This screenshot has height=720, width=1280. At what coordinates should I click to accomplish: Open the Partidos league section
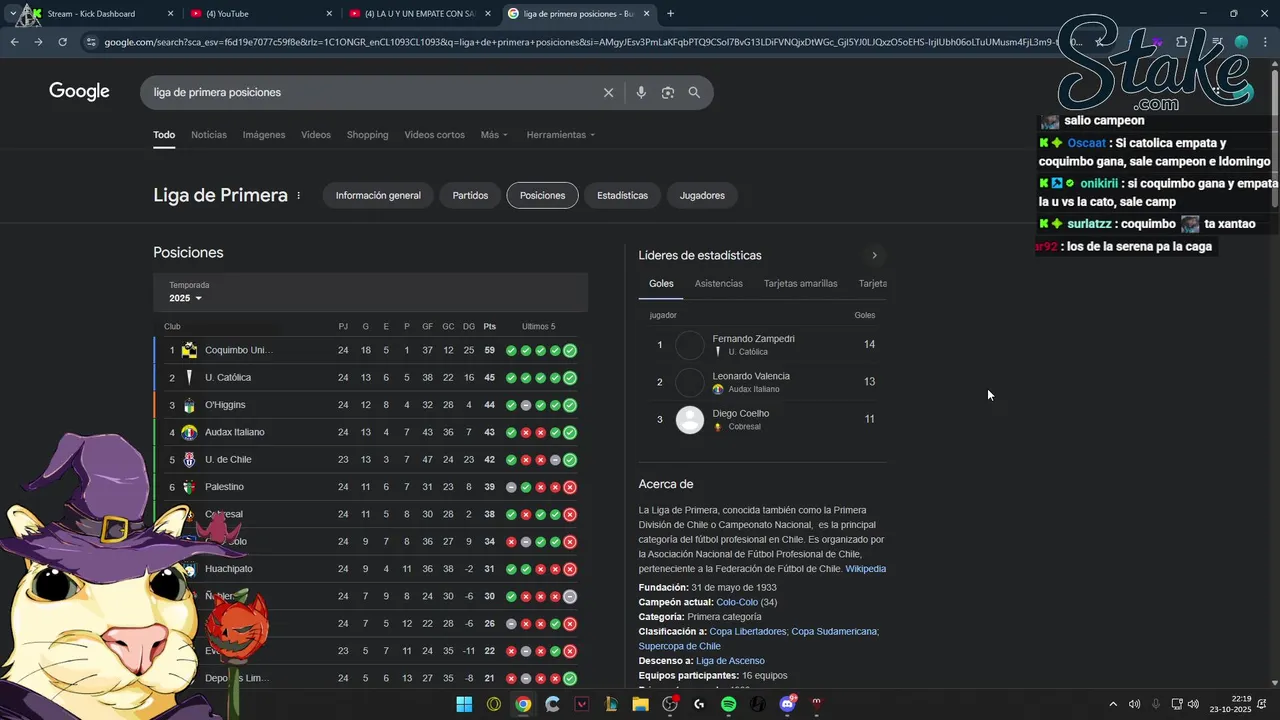click(x=470, y=196)
